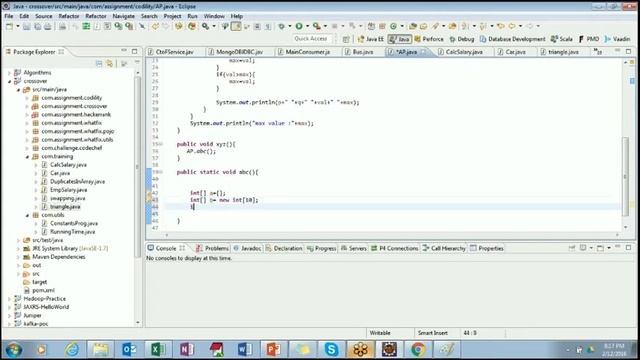640x360 pixels.
Task: Click the editor vertical scrollbar
Action: point(625,177)
